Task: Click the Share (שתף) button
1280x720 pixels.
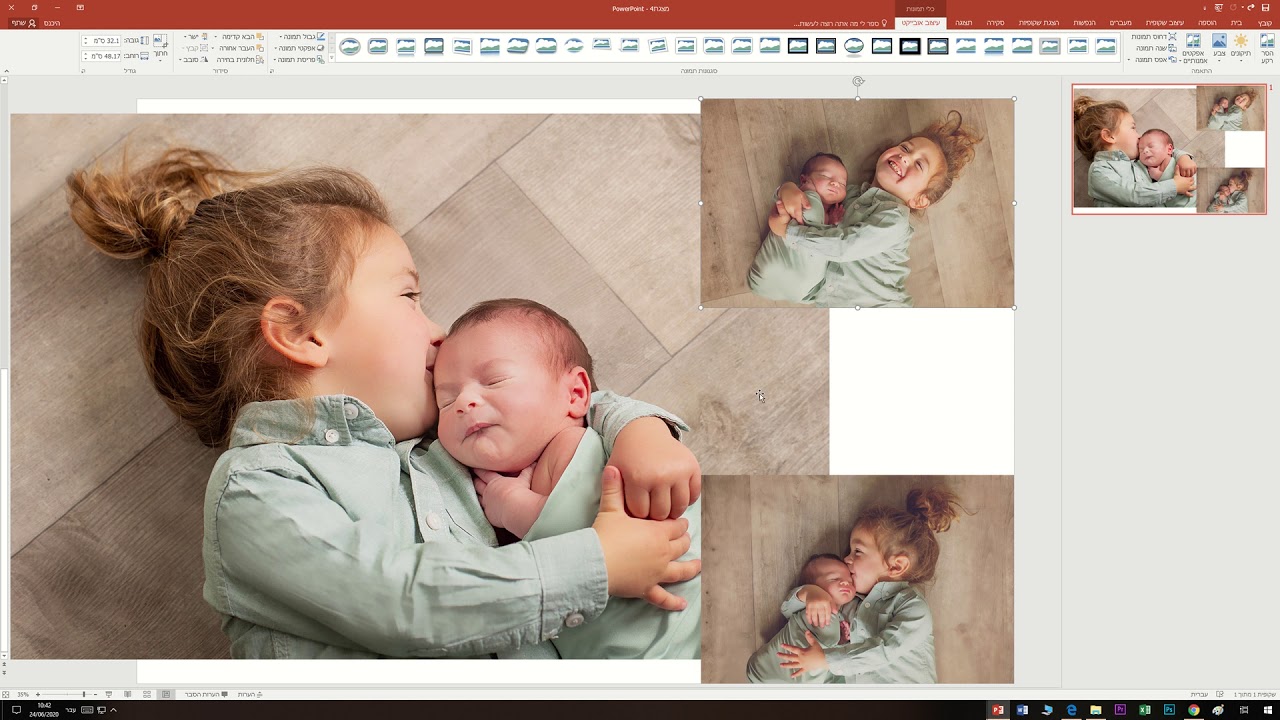Action: click(x=25, y=23)
